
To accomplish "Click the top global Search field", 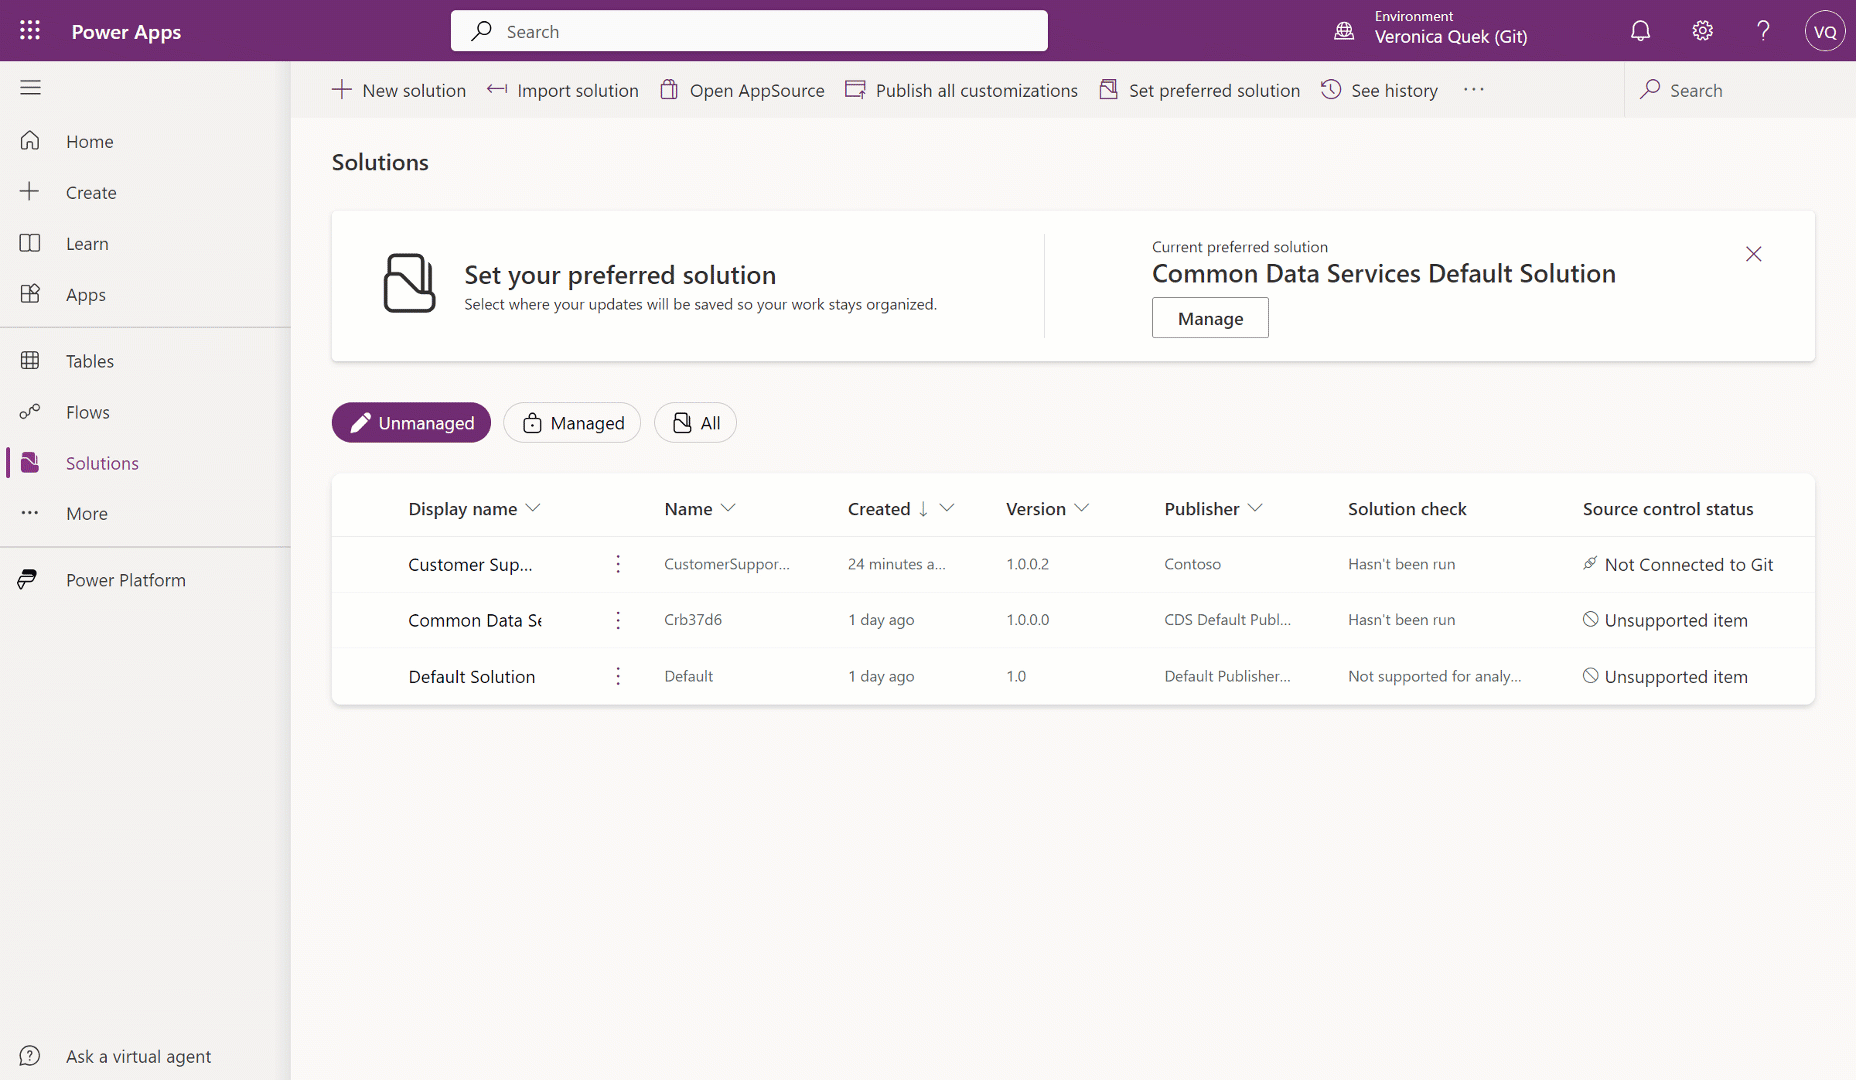I will [x=749, y=31].
